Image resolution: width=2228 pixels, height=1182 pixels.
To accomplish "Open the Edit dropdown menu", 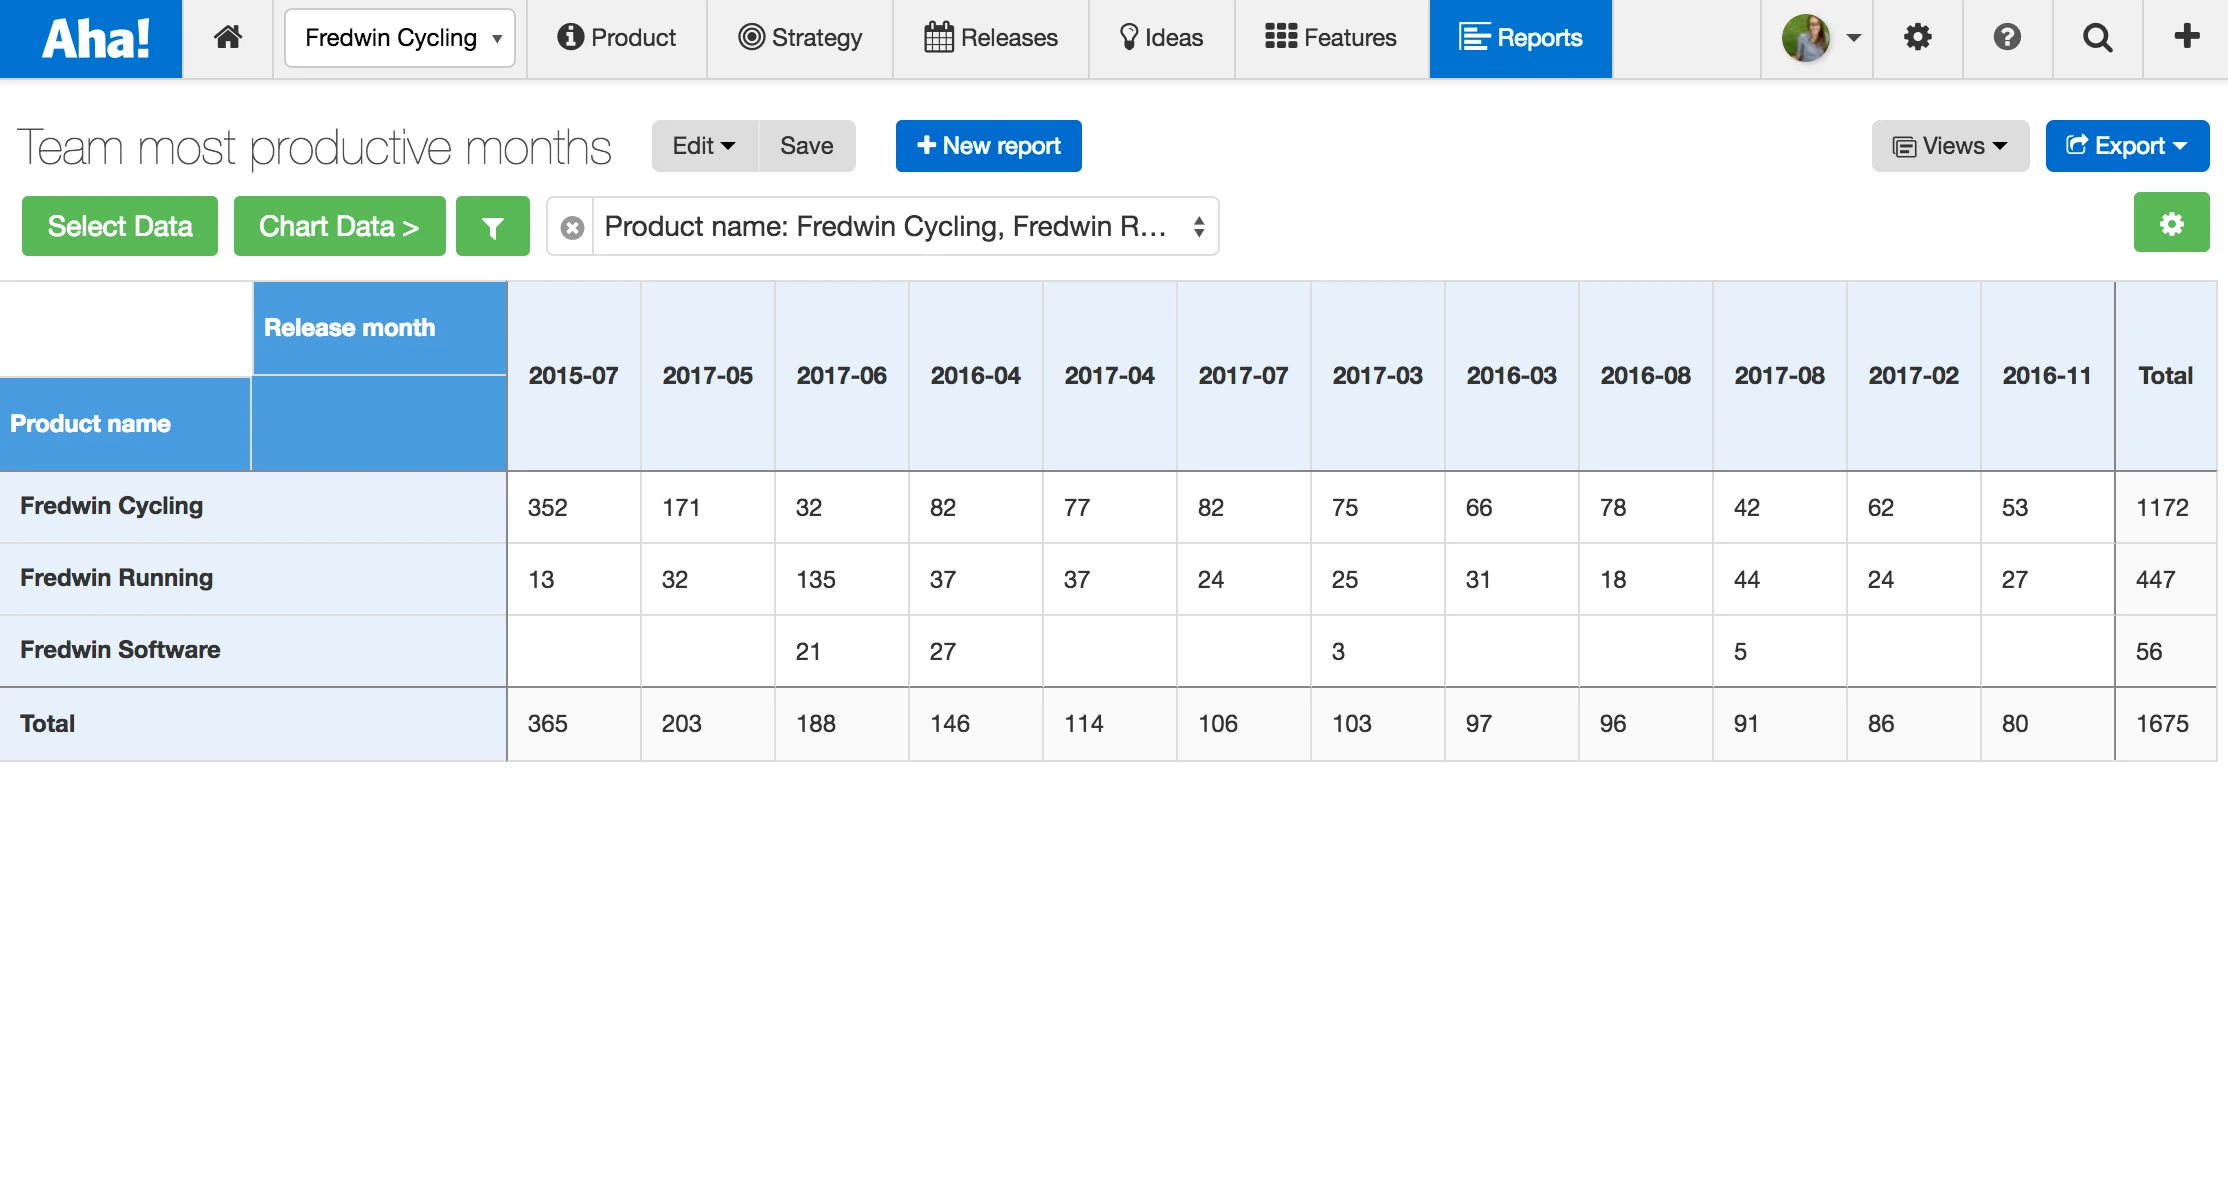I will (704, 146).
